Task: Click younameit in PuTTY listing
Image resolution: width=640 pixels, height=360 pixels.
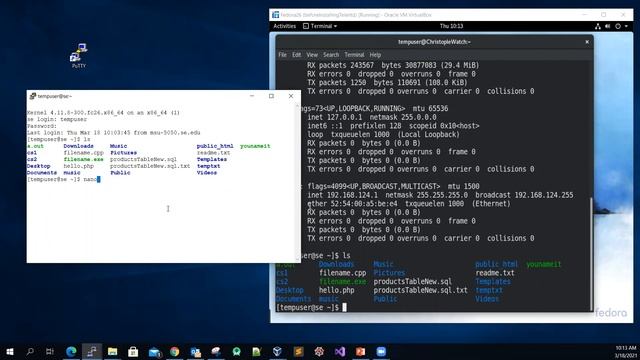Action: tap(255, 146)
